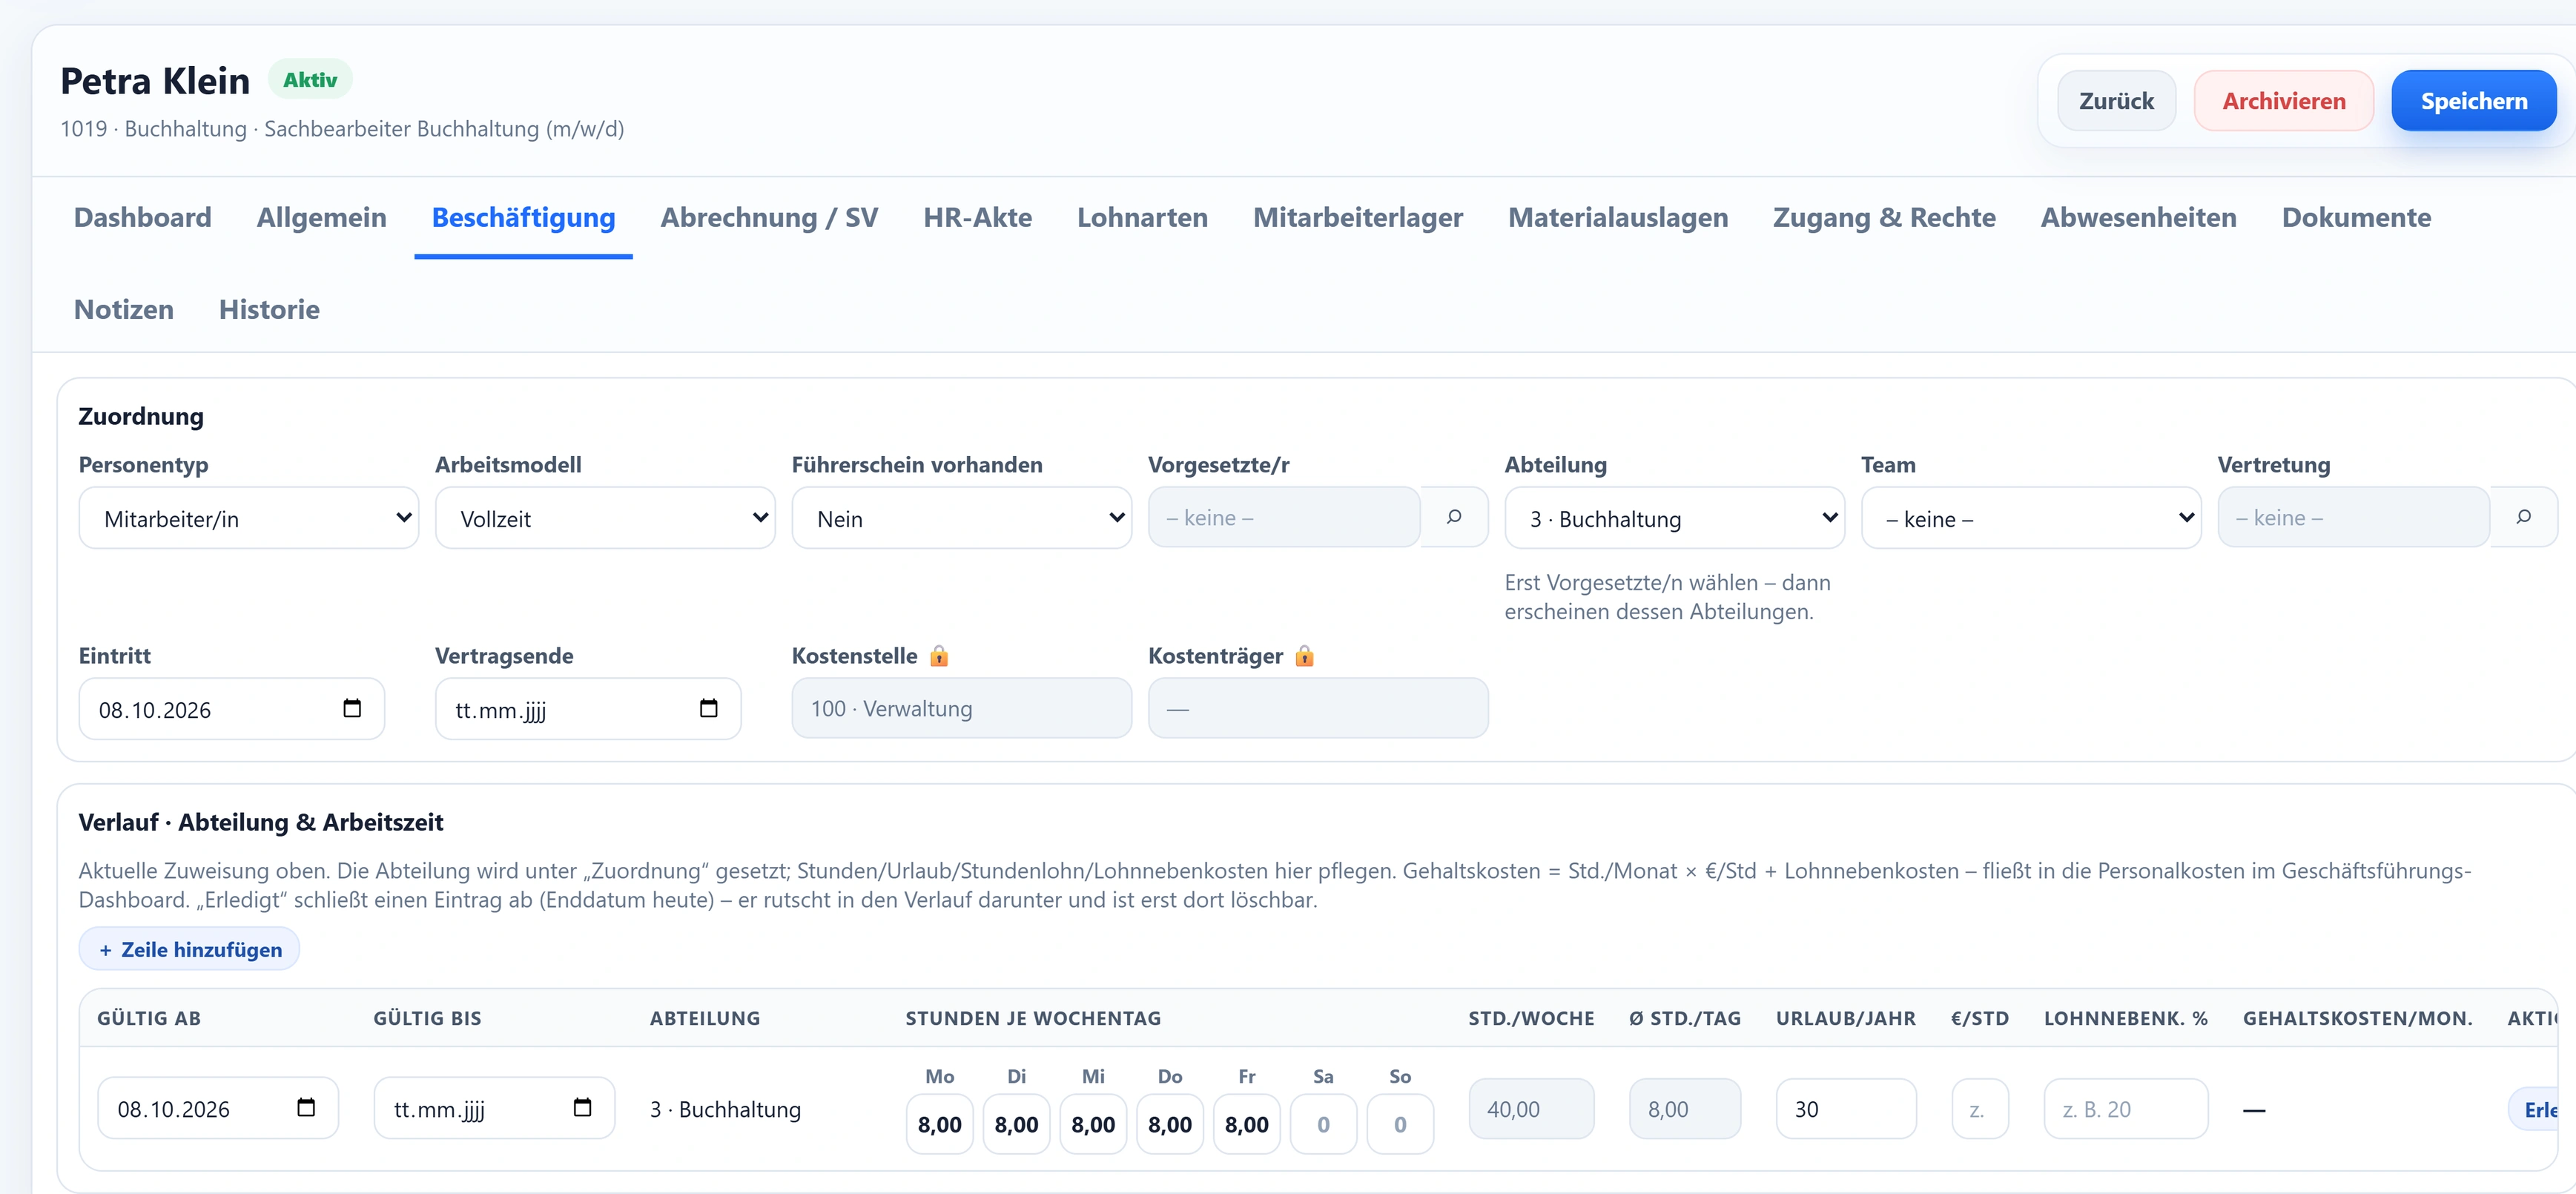Open Historie tab
The height and width of the screenshot is (1194, 2576).
(x=270, y=310)
